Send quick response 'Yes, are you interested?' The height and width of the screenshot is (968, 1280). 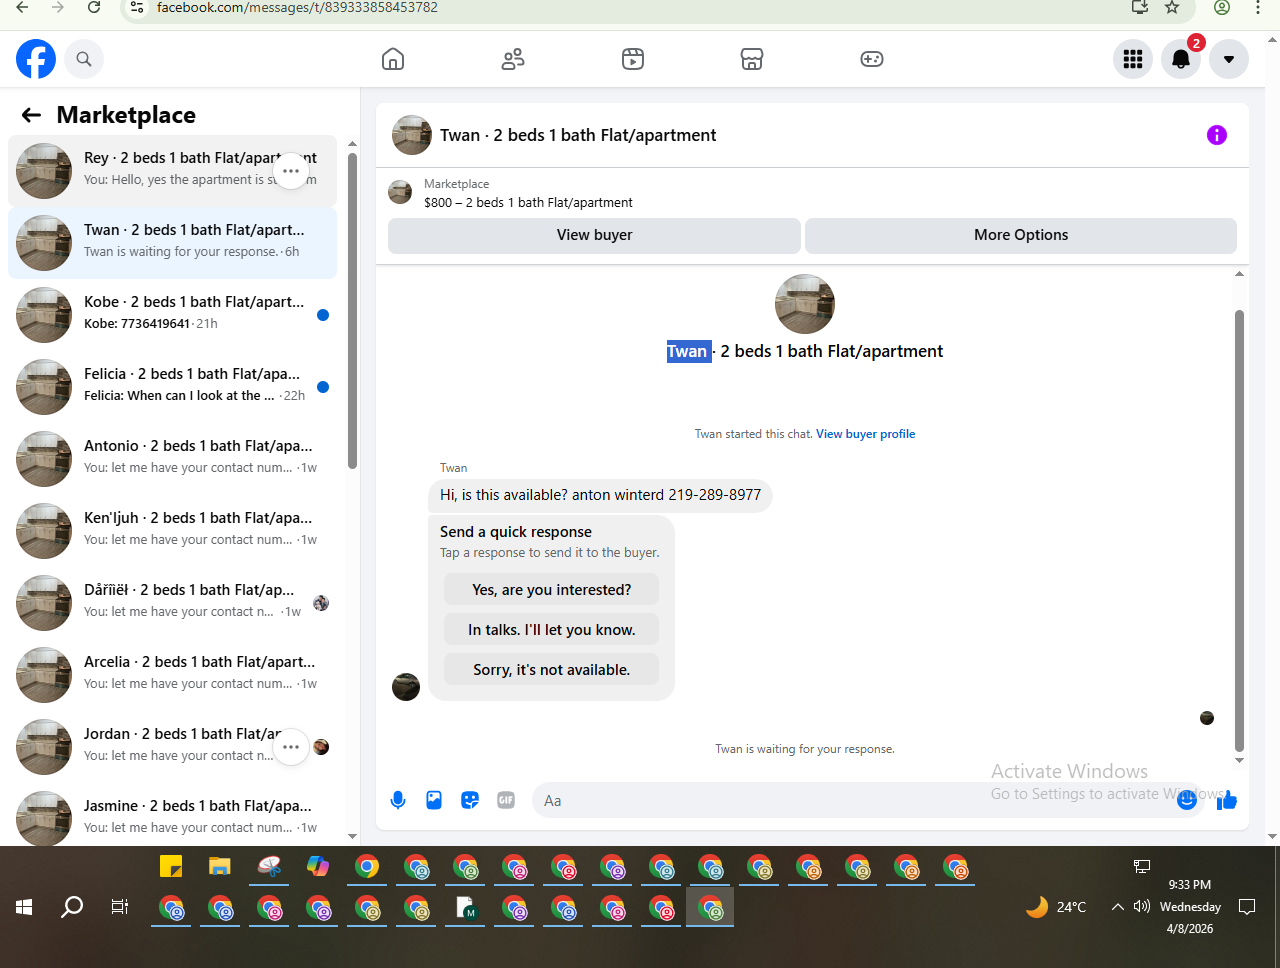tap(552, 590)
